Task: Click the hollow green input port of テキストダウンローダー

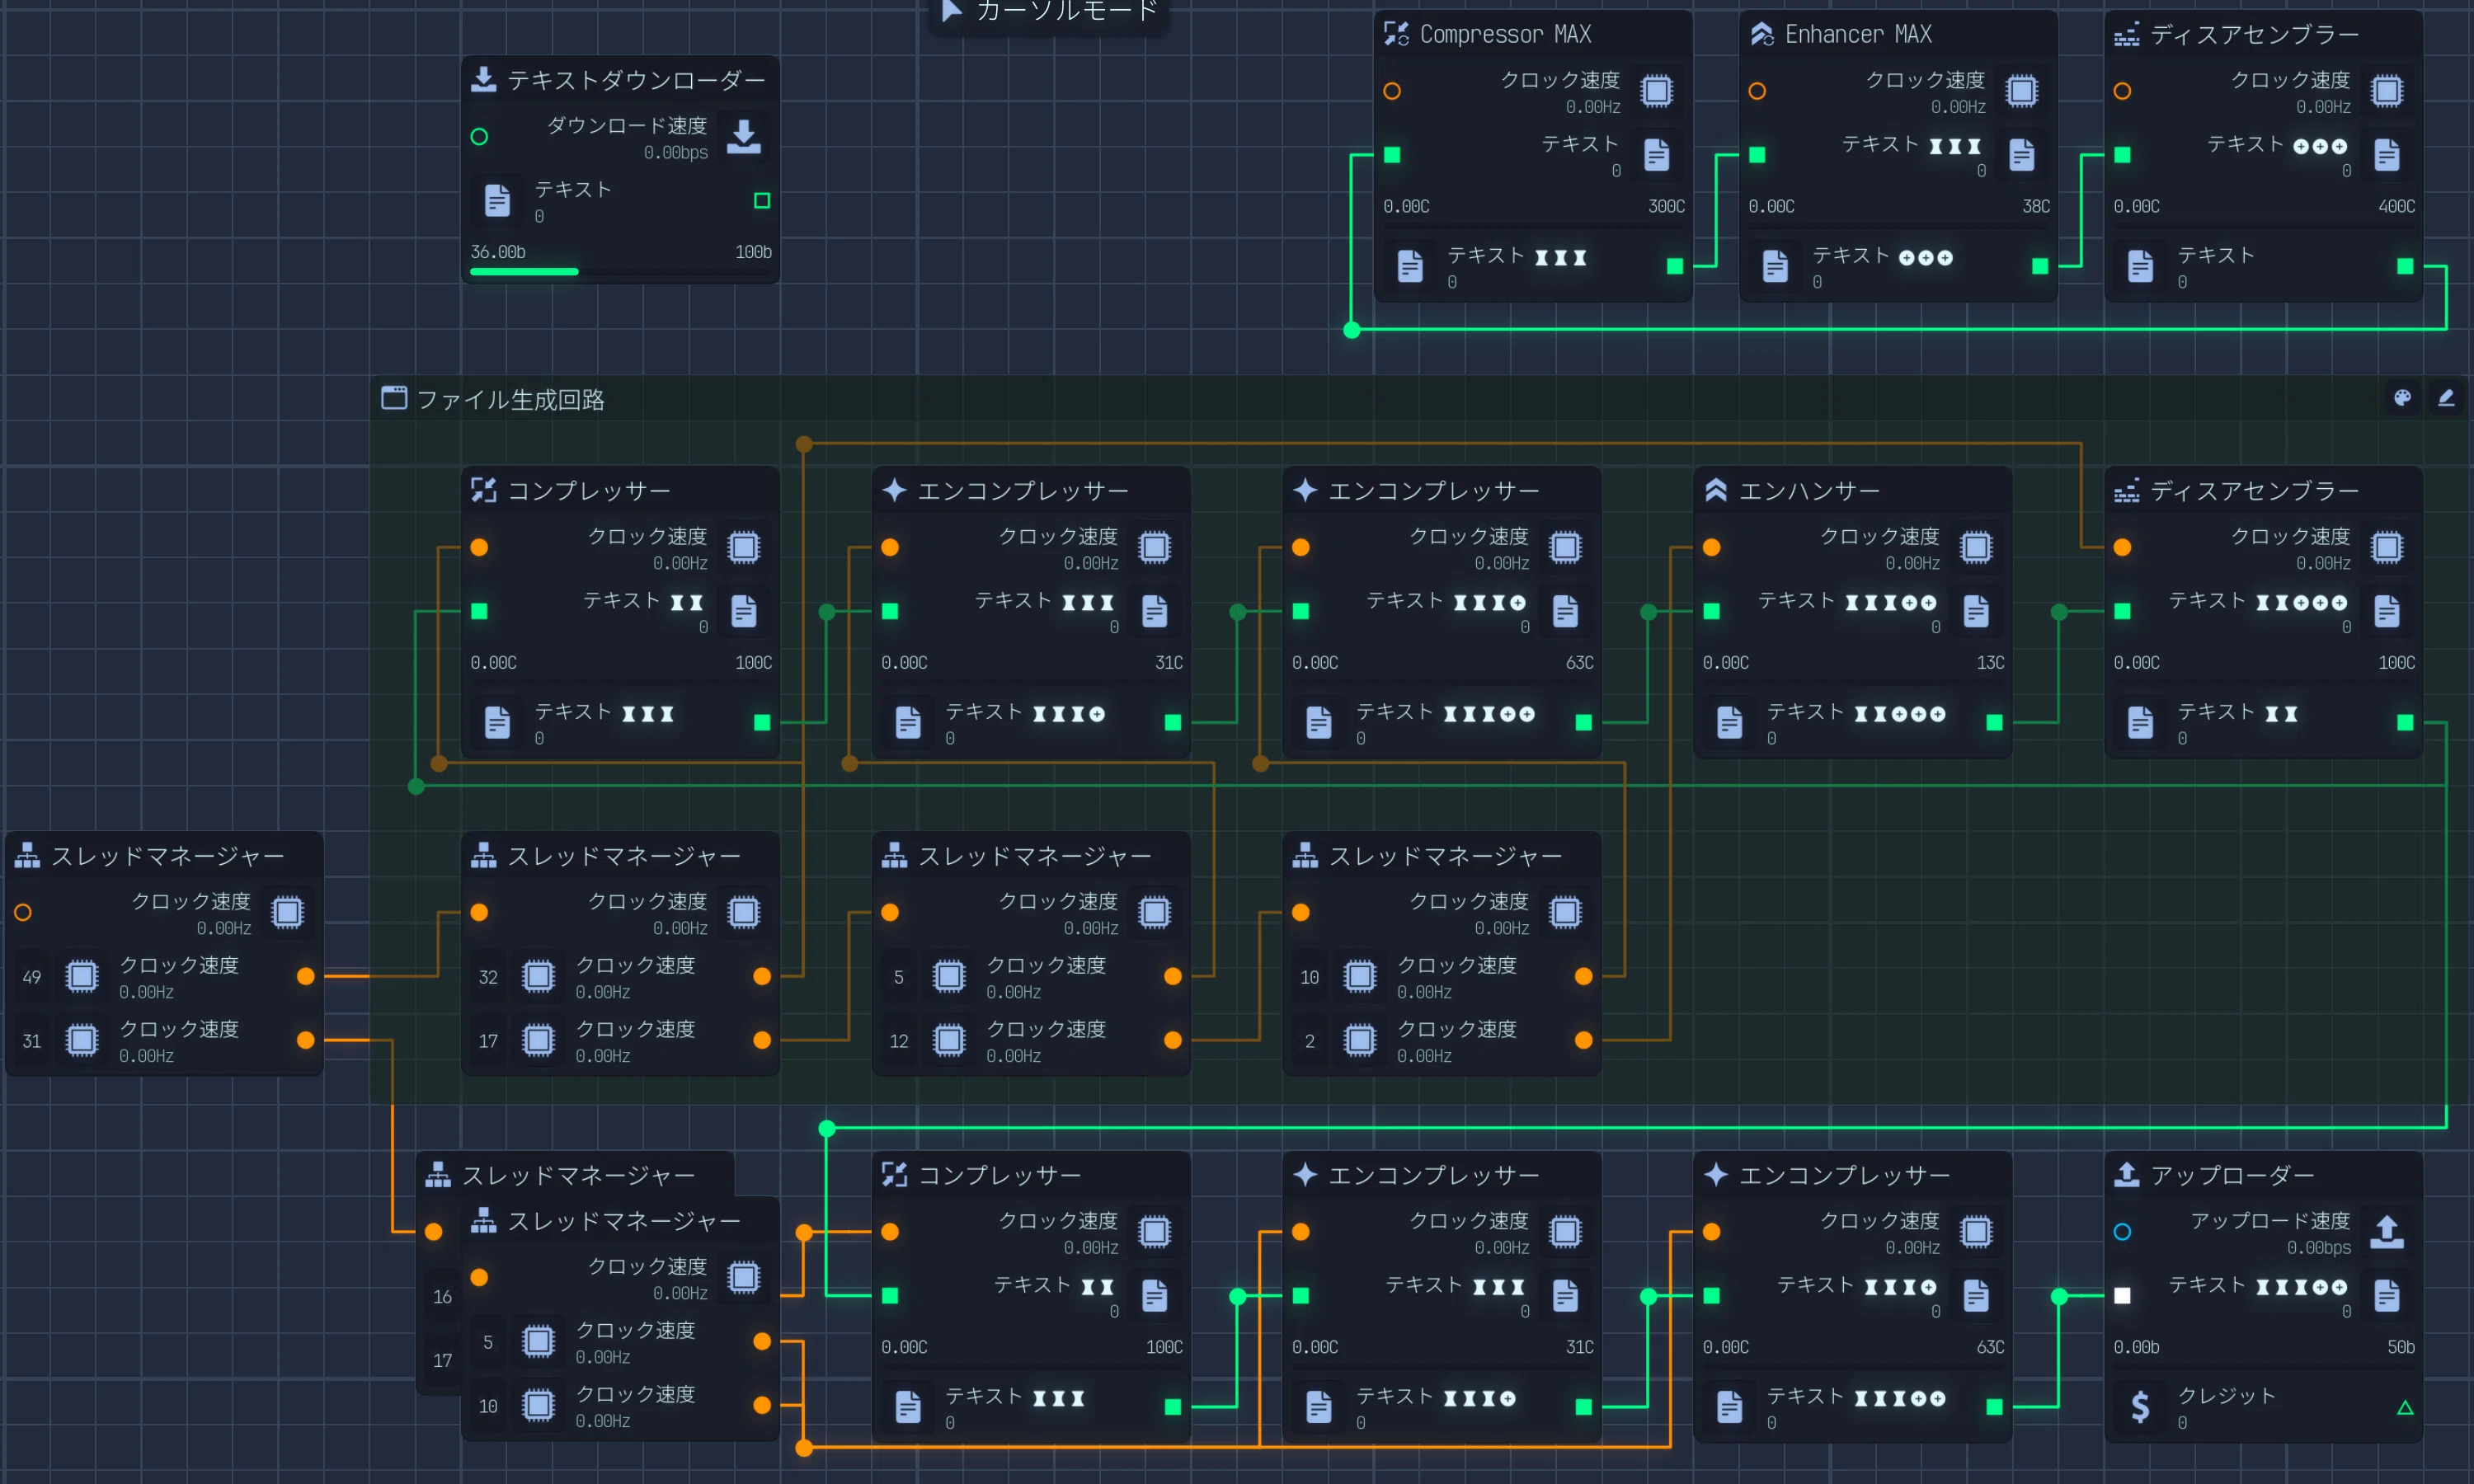Action: tap(479, 137)
